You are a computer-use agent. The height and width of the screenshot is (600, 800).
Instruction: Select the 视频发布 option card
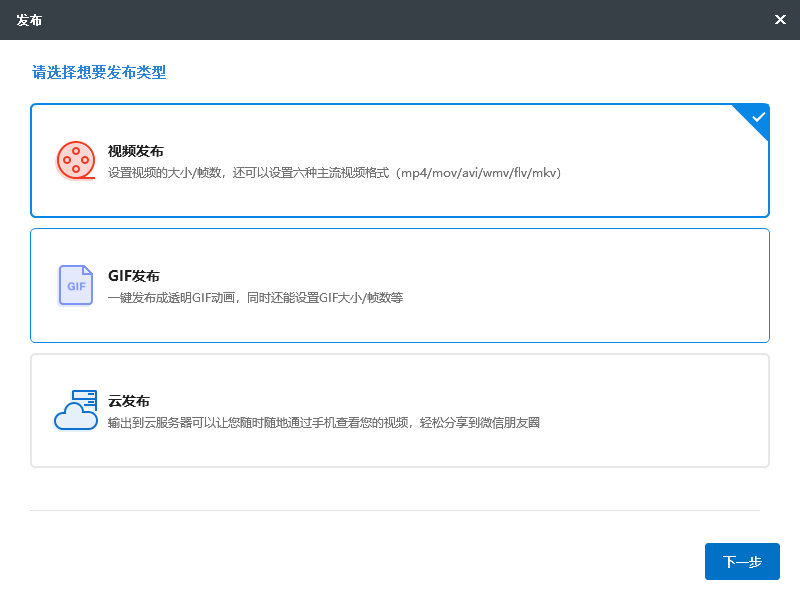point(399,161)
